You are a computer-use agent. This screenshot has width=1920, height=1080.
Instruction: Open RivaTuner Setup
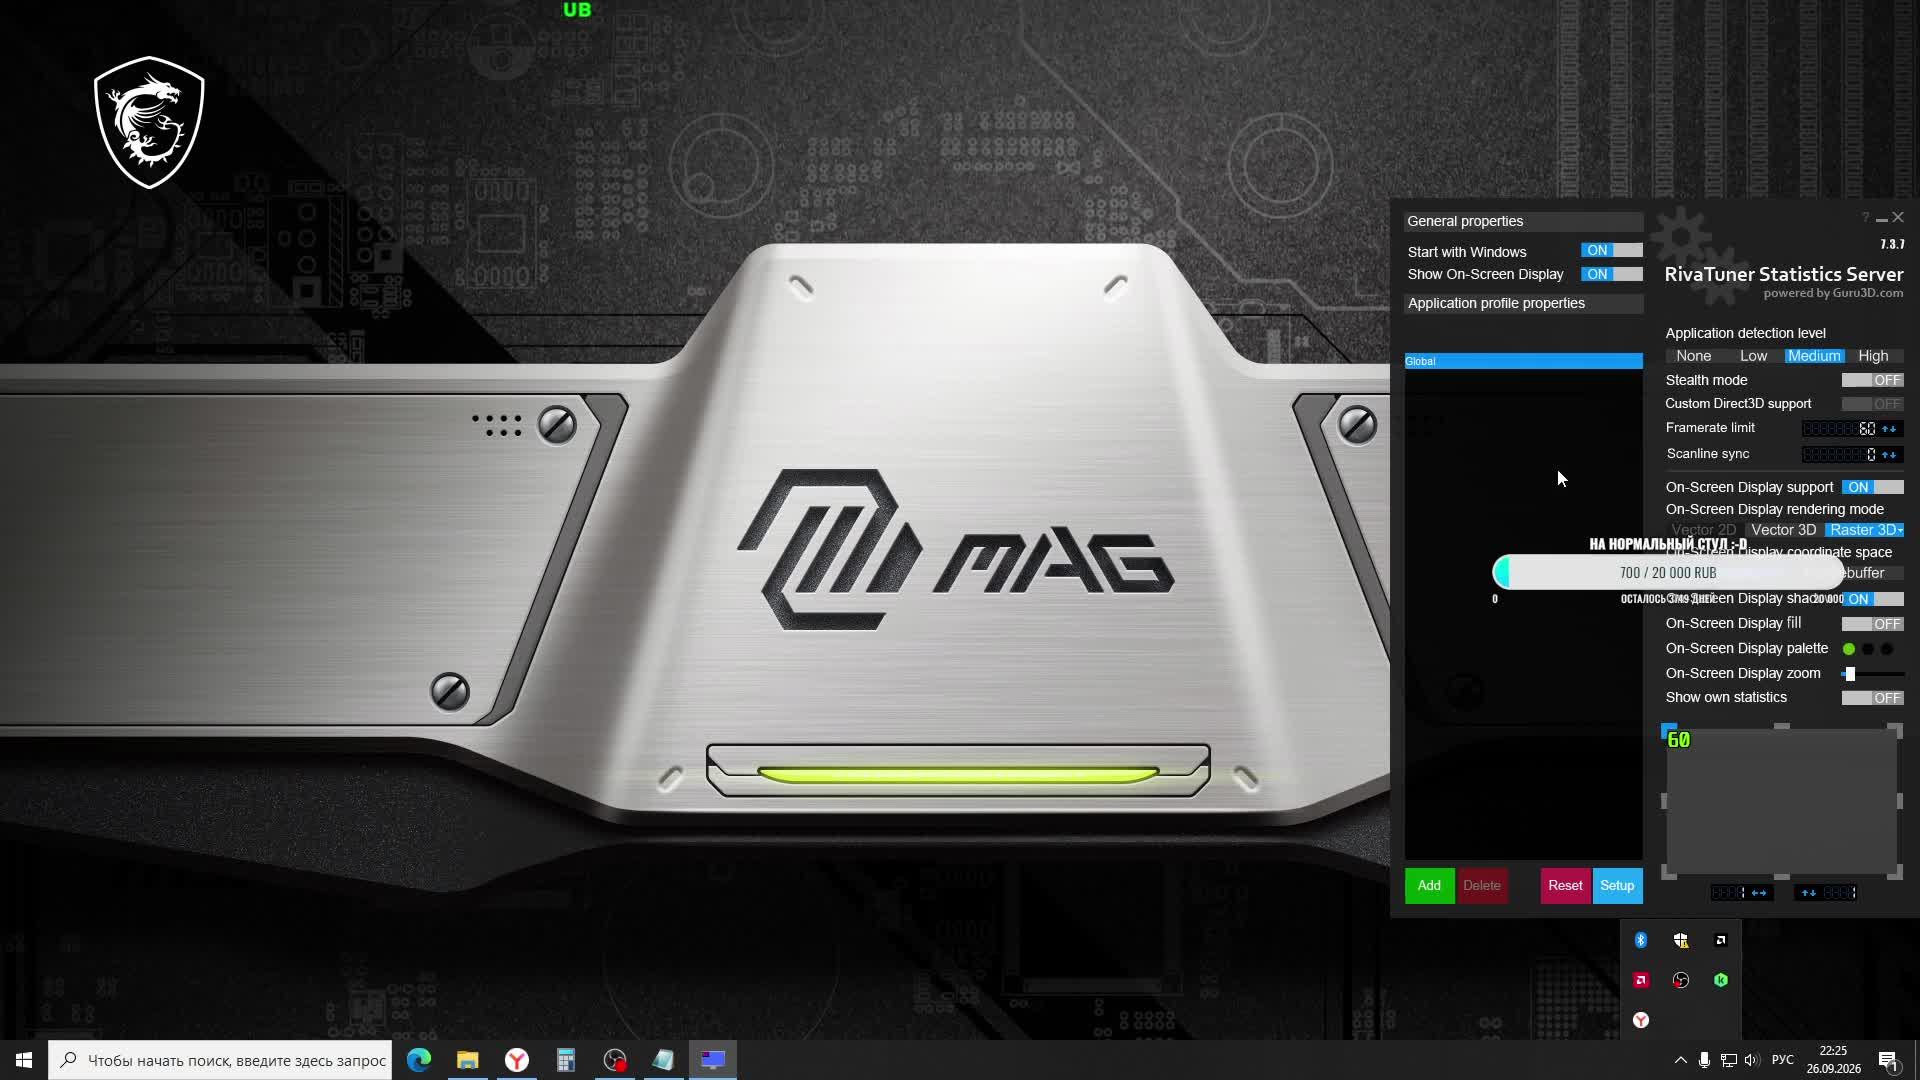(x=1617, y=886)
